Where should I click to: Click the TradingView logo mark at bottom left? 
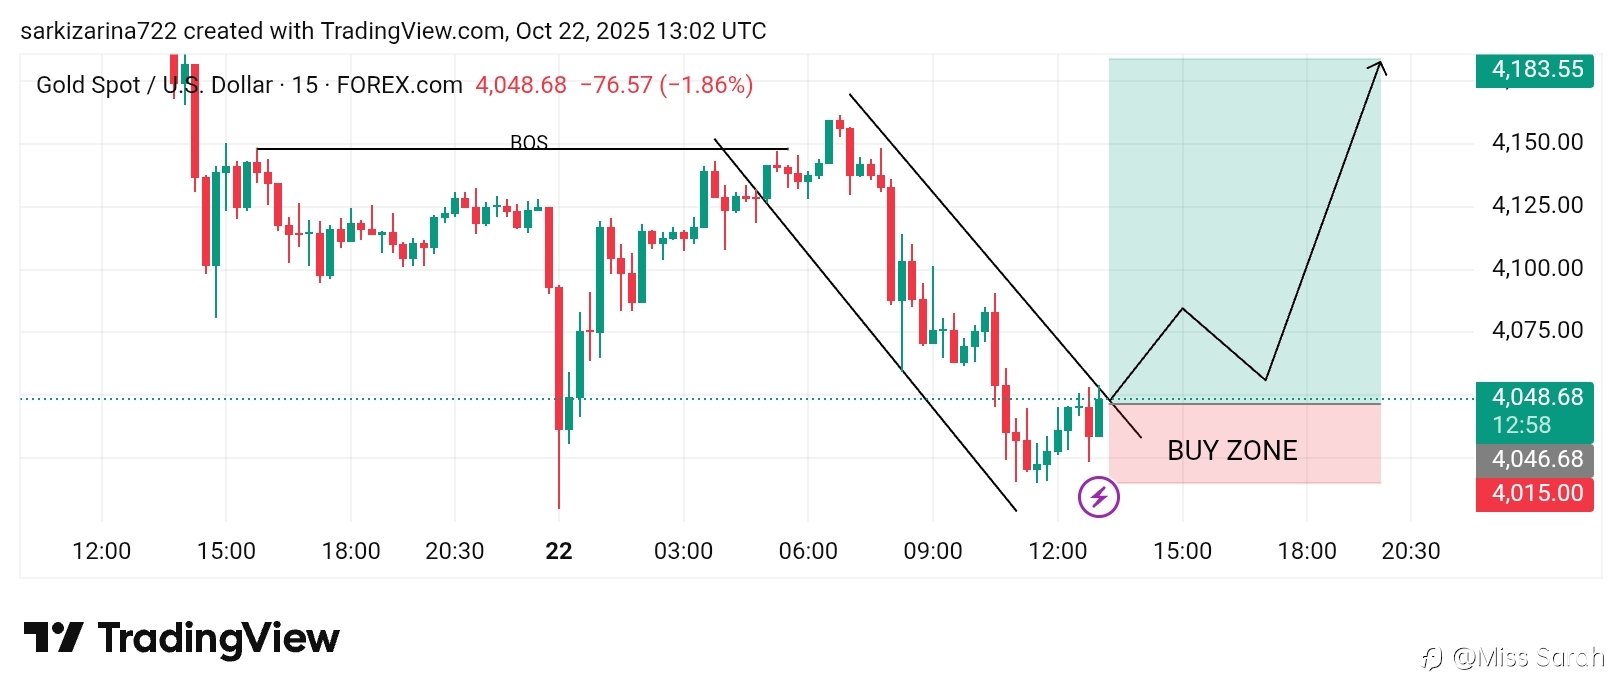[x=52, y=637]
